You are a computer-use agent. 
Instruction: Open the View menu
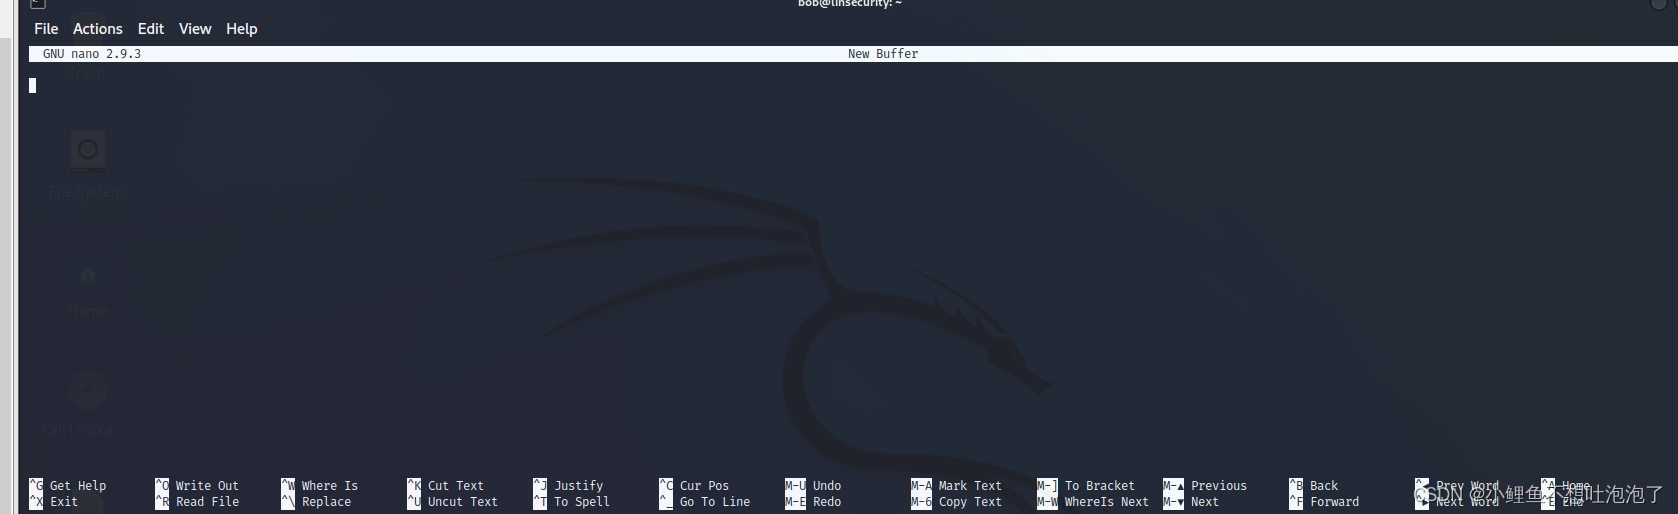pos(195,29)
